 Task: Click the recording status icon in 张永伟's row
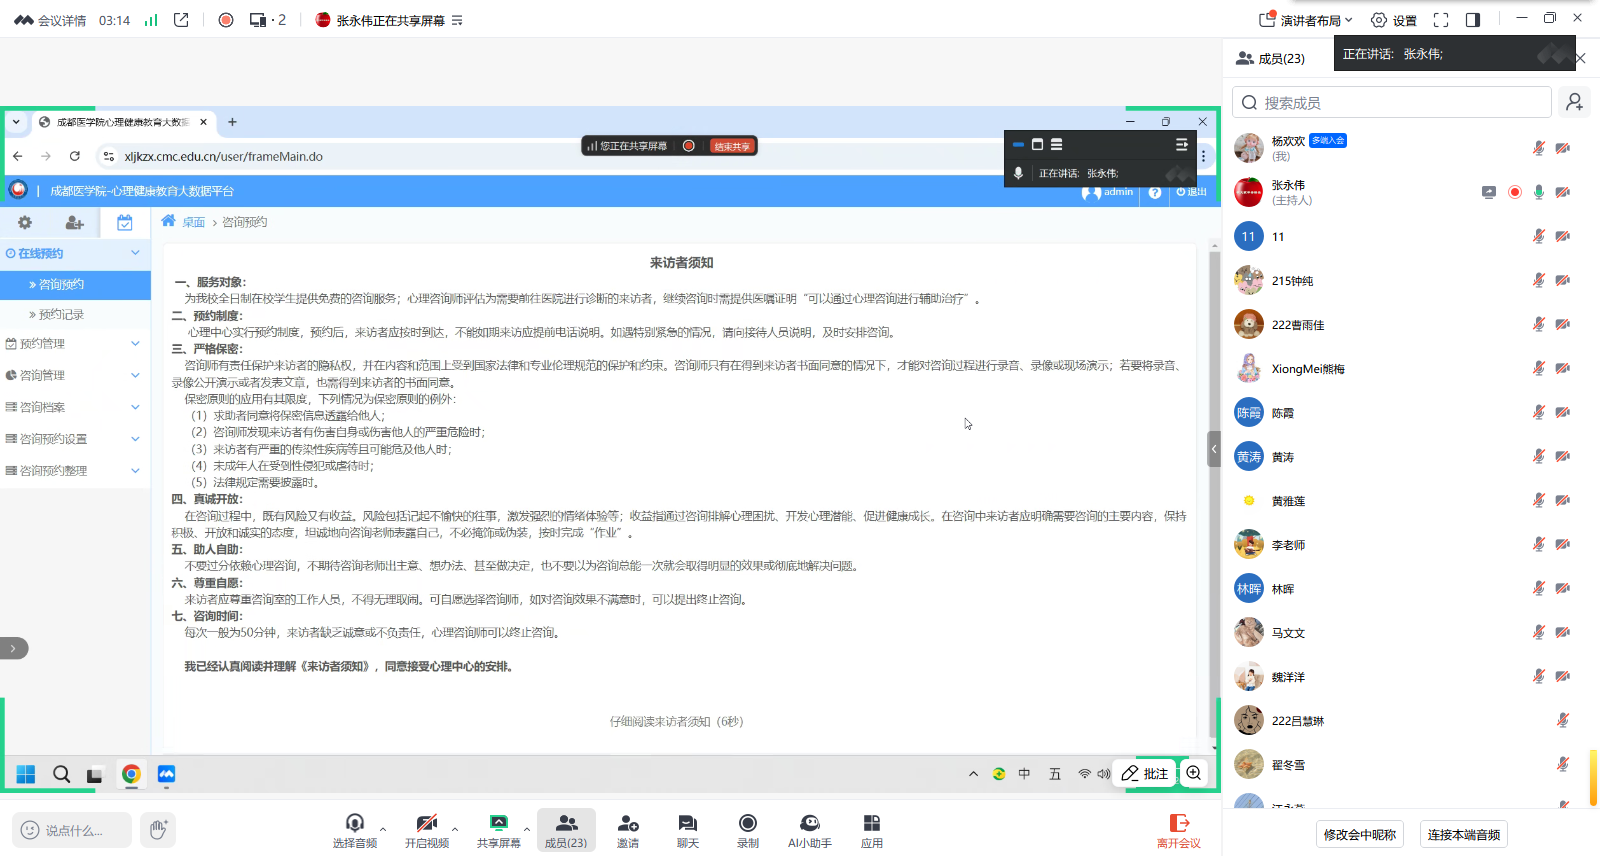[1515, 192]
